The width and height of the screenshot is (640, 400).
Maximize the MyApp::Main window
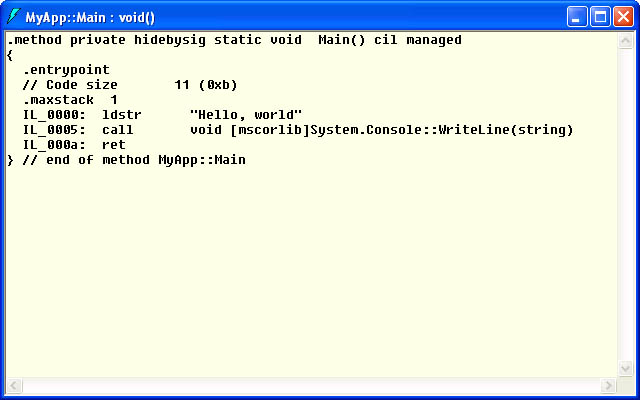click(x=600, y=17)
